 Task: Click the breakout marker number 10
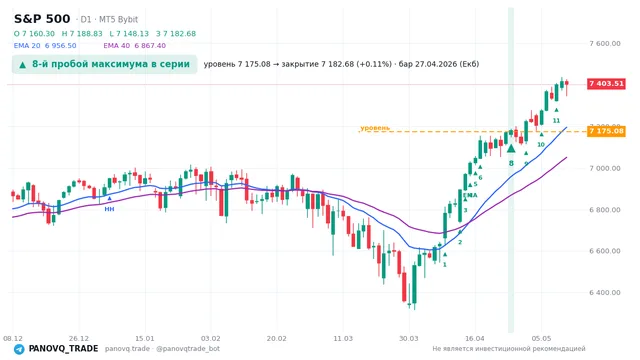tap(541, 144)
